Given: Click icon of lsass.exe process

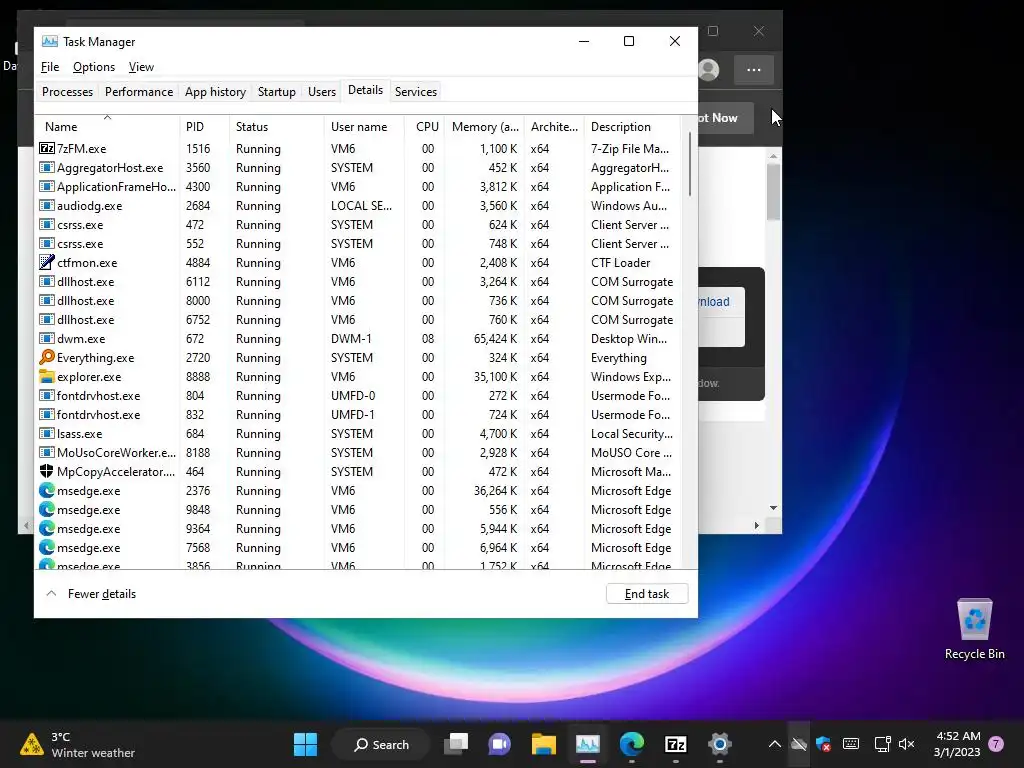Looking at the screenshot, I should [x=46, y=433].
